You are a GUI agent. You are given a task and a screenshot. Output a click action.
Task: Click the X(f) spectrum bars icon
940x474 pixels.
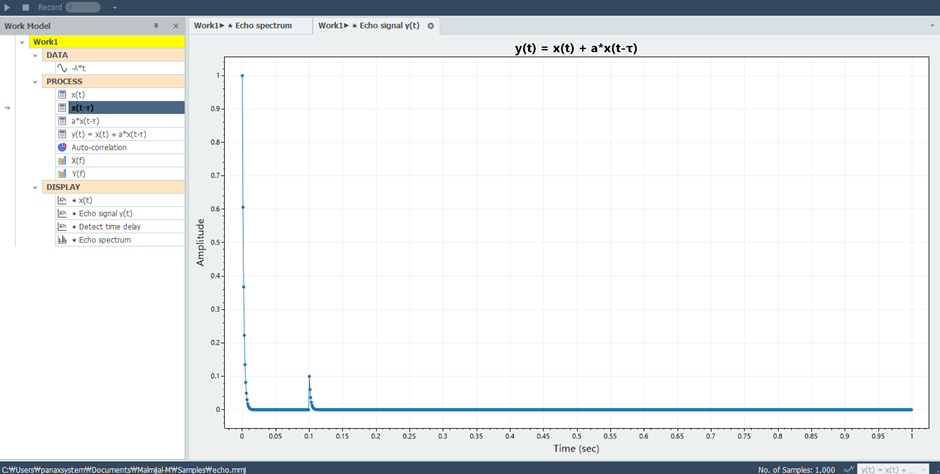coord(62,161)
